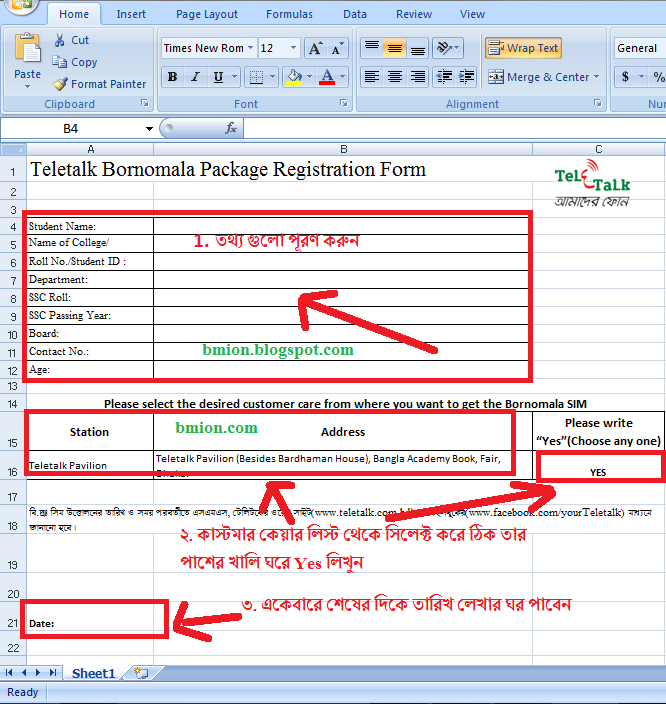
Task: Select Top Align for the cell
Action: (372, 48)
